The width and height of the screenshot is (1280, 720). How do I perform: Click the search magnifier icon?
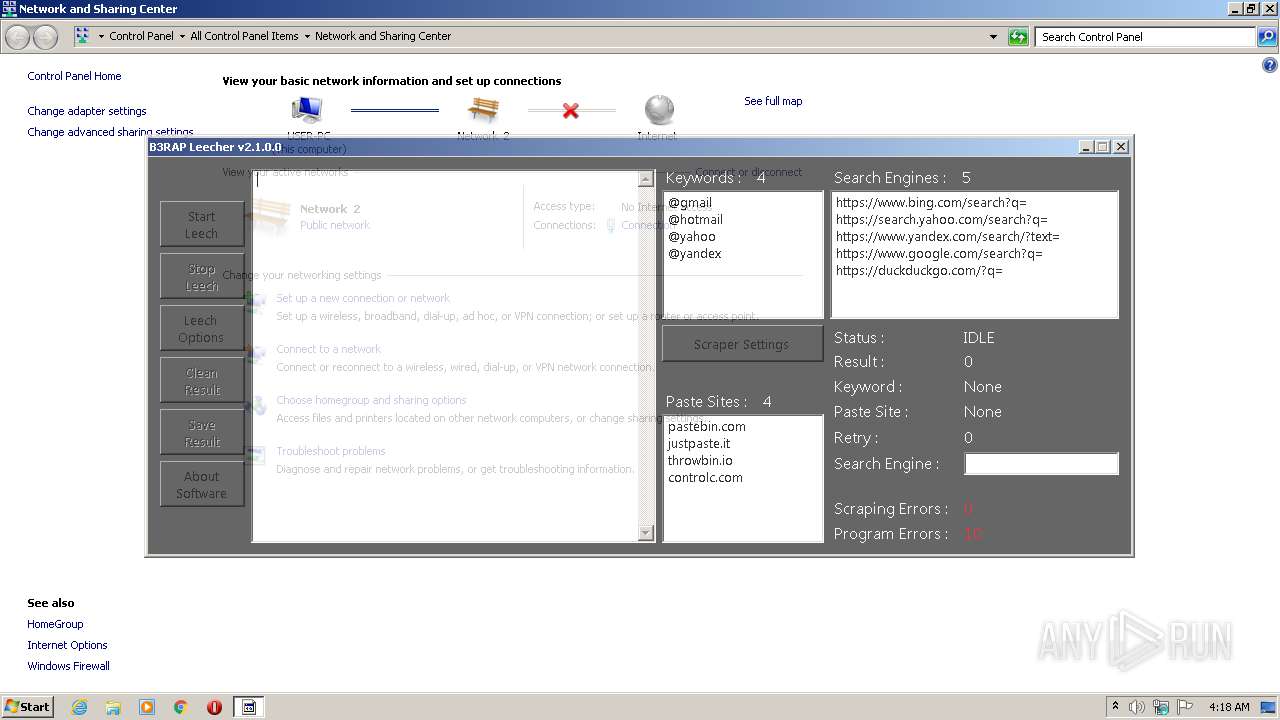pyautogui.click(x=1267, y=37)
